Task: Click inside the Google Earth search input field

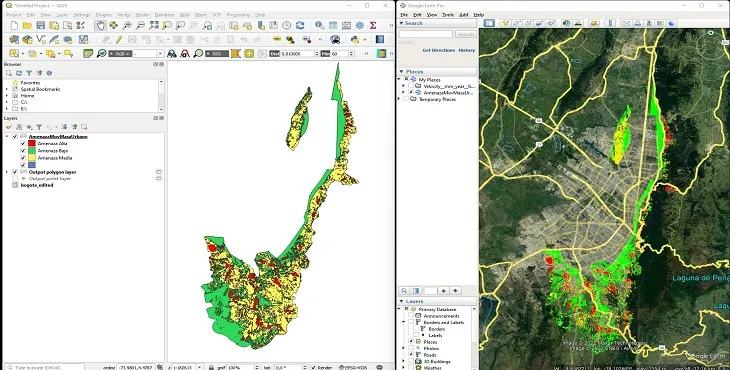Action: [426, 34]
